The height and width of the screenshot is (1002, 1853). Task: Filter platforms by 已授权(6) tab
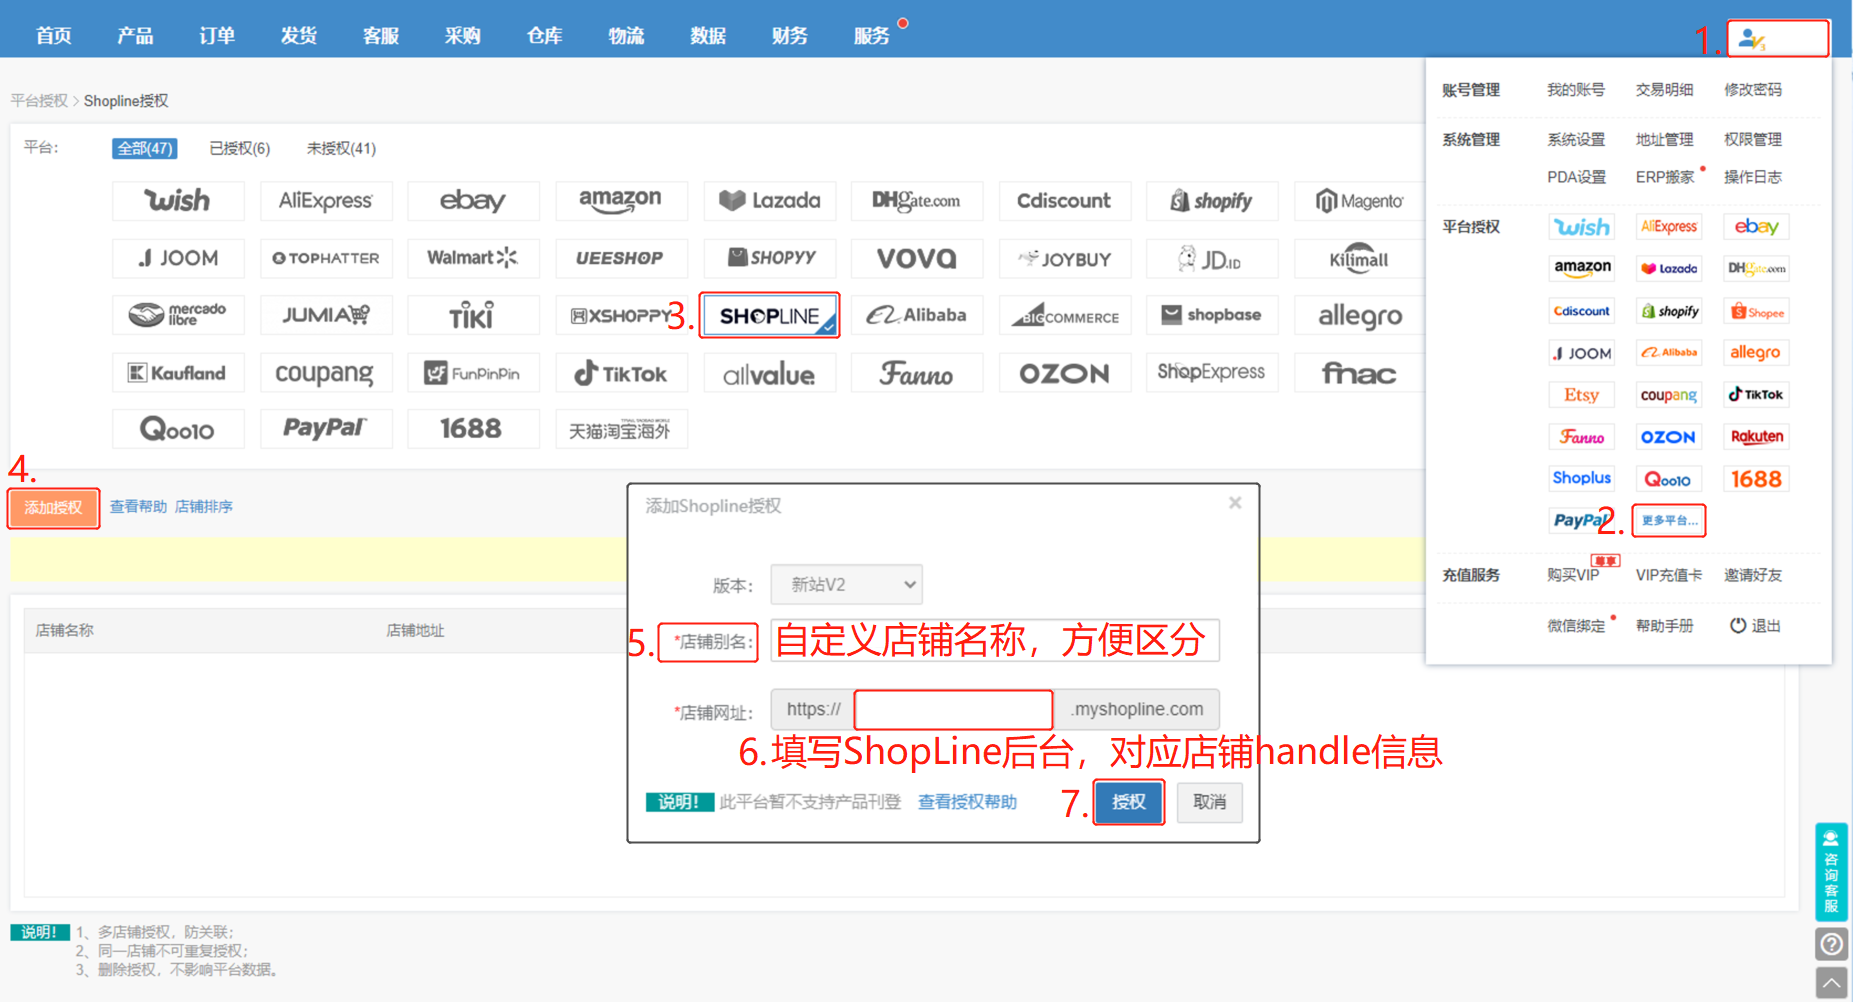click(x=240, y=148)
